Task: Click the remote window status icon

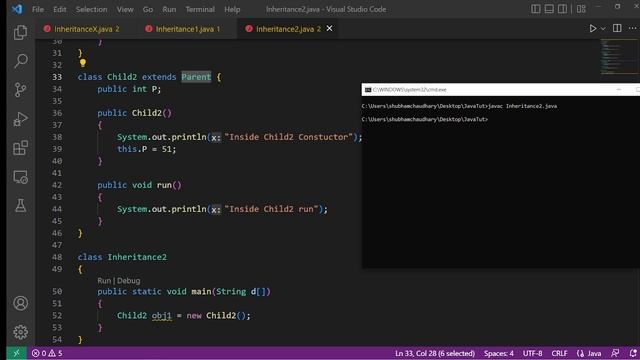Action: click(x=16, y=353)
